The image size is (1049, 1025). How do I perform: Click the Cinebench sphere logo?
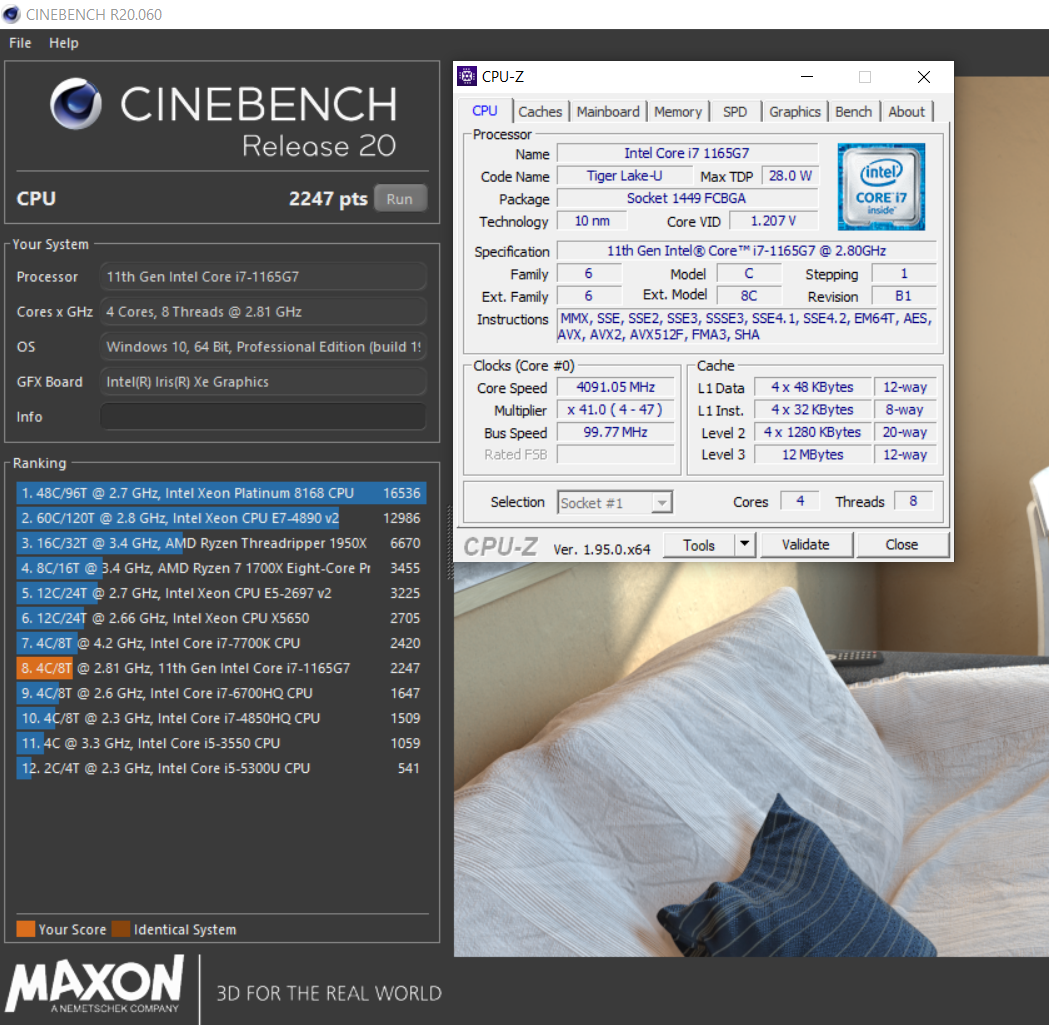76,104
